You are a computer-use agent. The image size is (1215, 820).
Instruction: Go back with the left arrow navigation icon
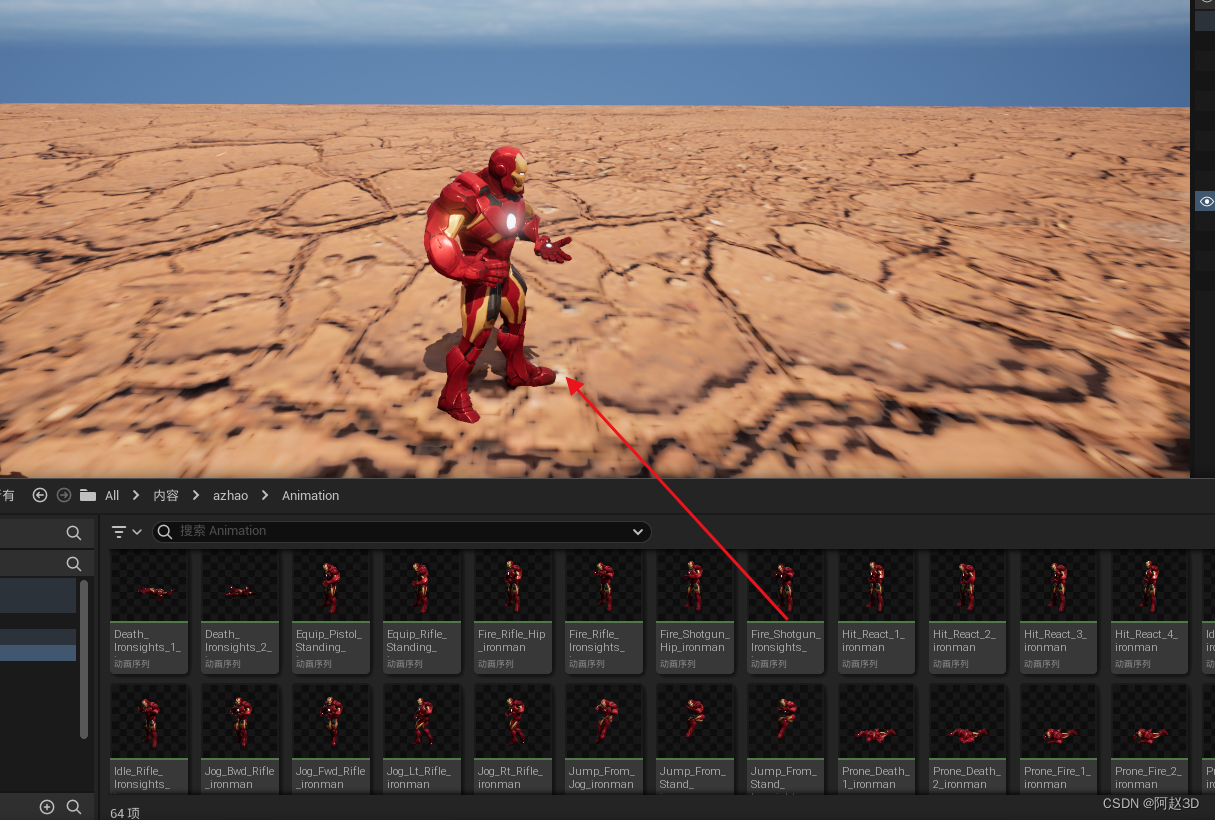(40, 495)
